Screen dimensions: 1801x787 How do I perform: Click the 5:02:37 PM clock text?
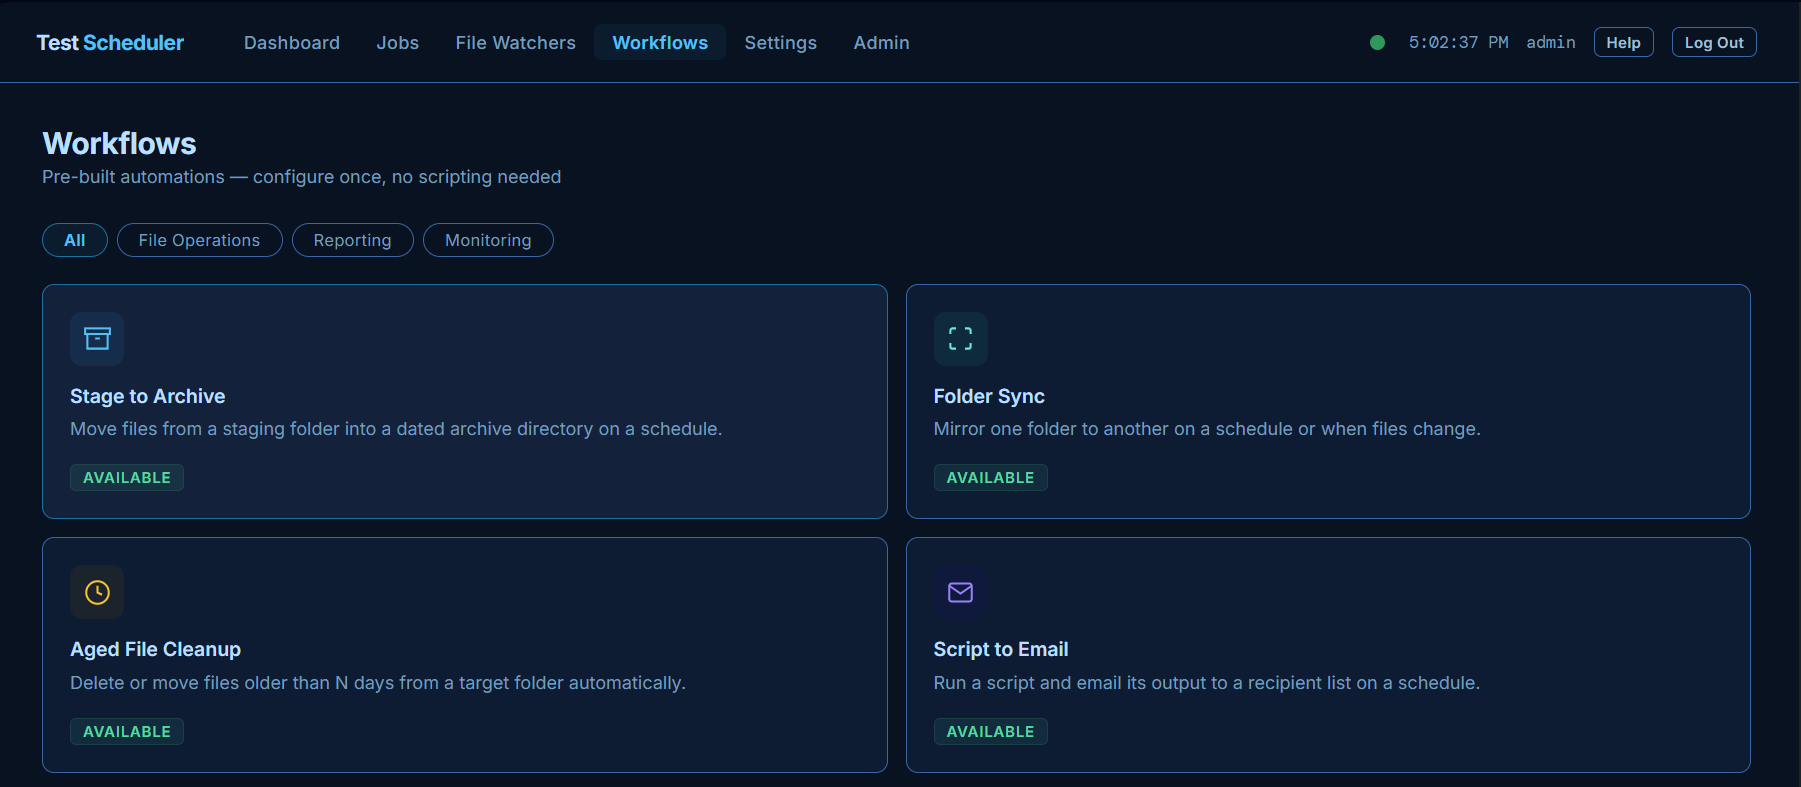coord(1458,42)
